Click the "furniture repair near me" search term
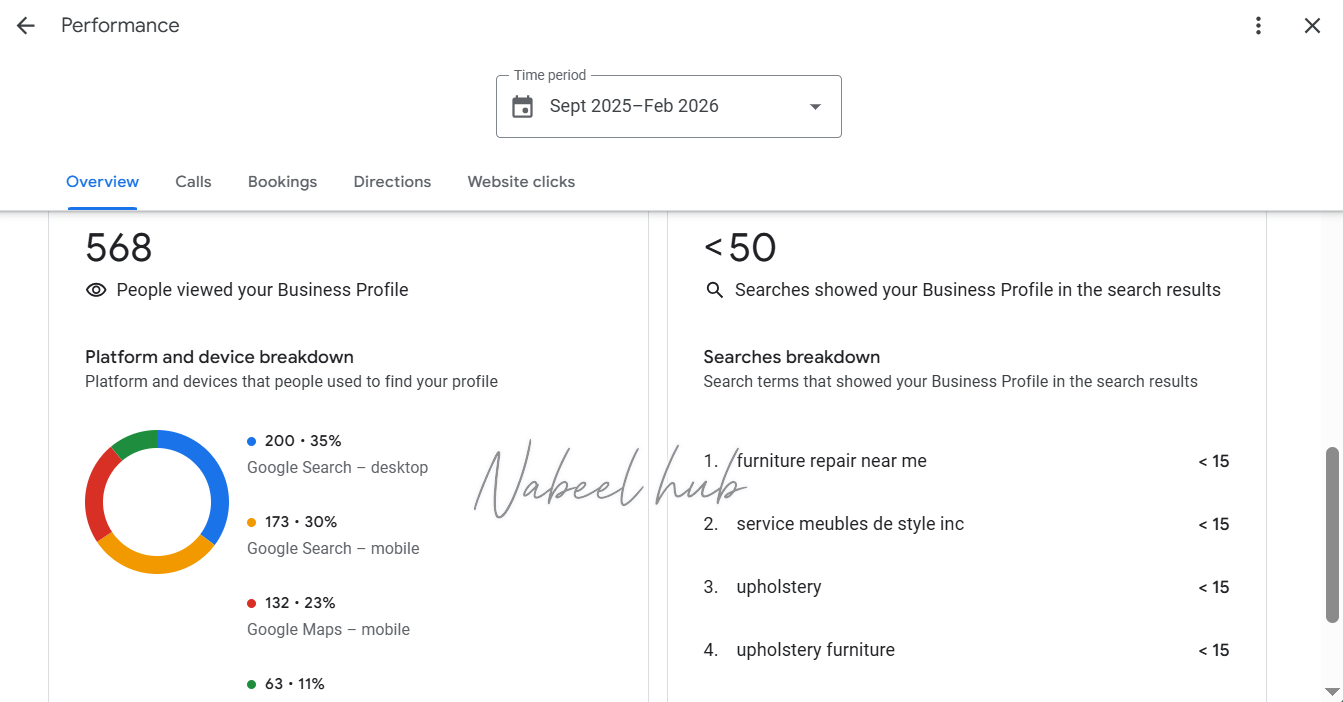1343x702 pixels. pyautogui.click(x=831, y=461)
